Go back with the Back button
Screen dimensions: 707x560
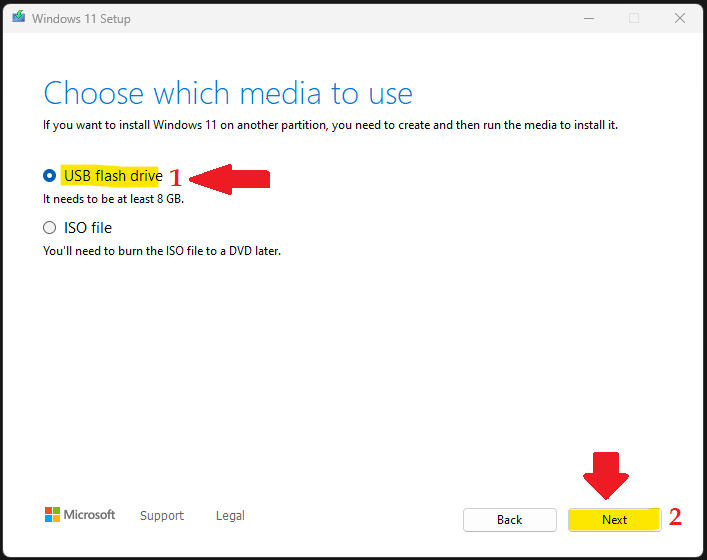pyautogui.click(x=510, y=520)
